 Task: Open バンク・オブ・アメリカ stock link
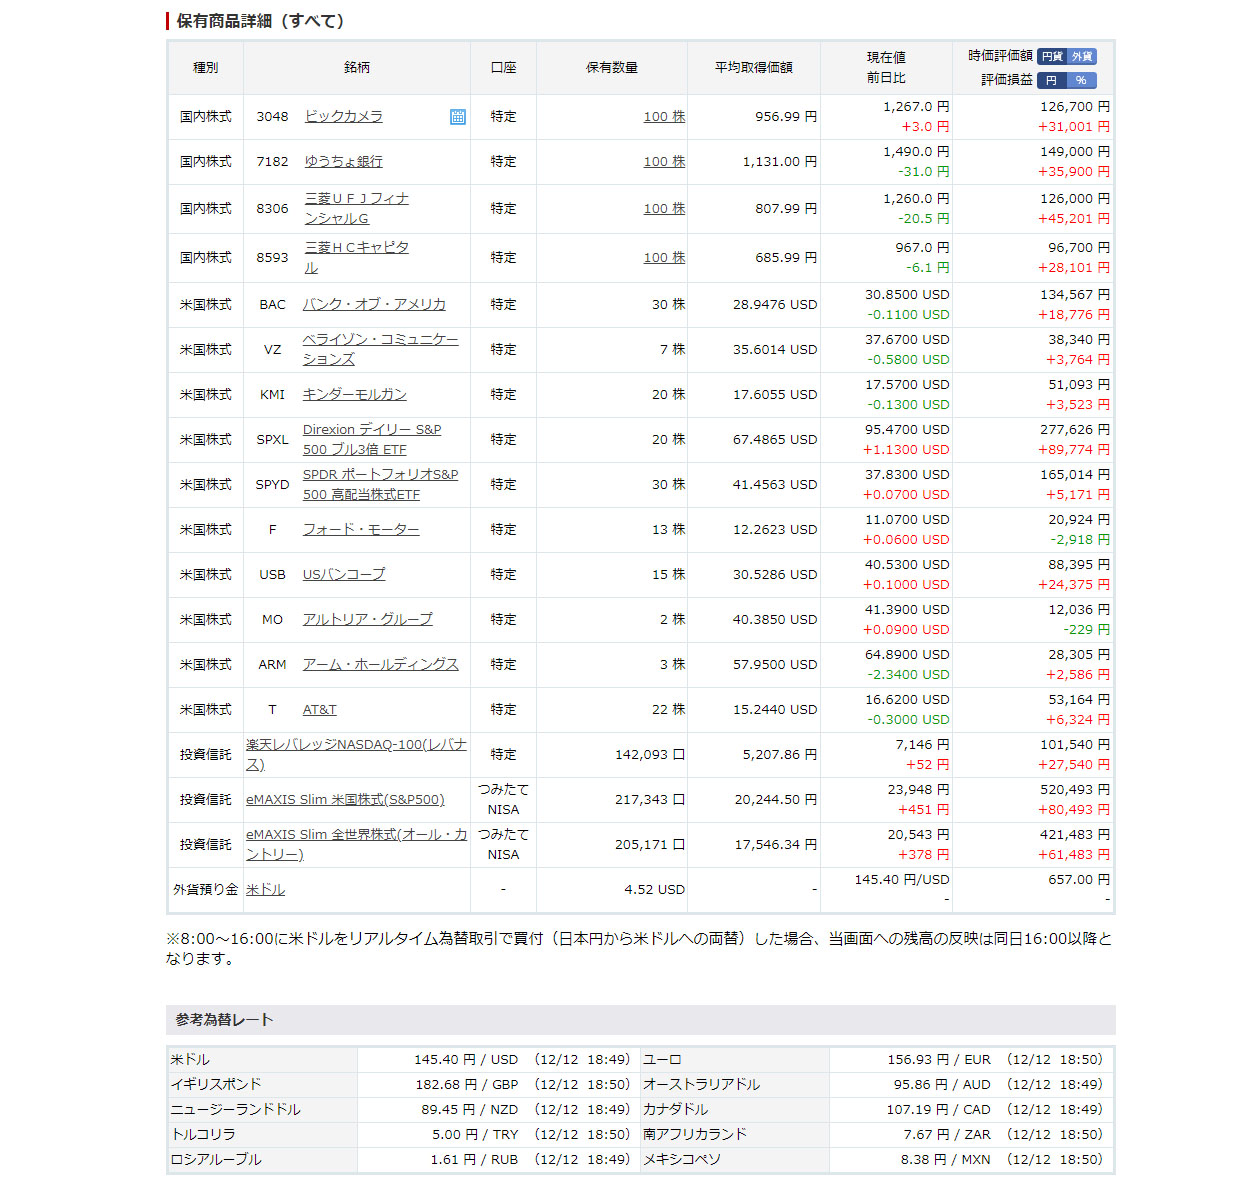click(x=374, y=305)
